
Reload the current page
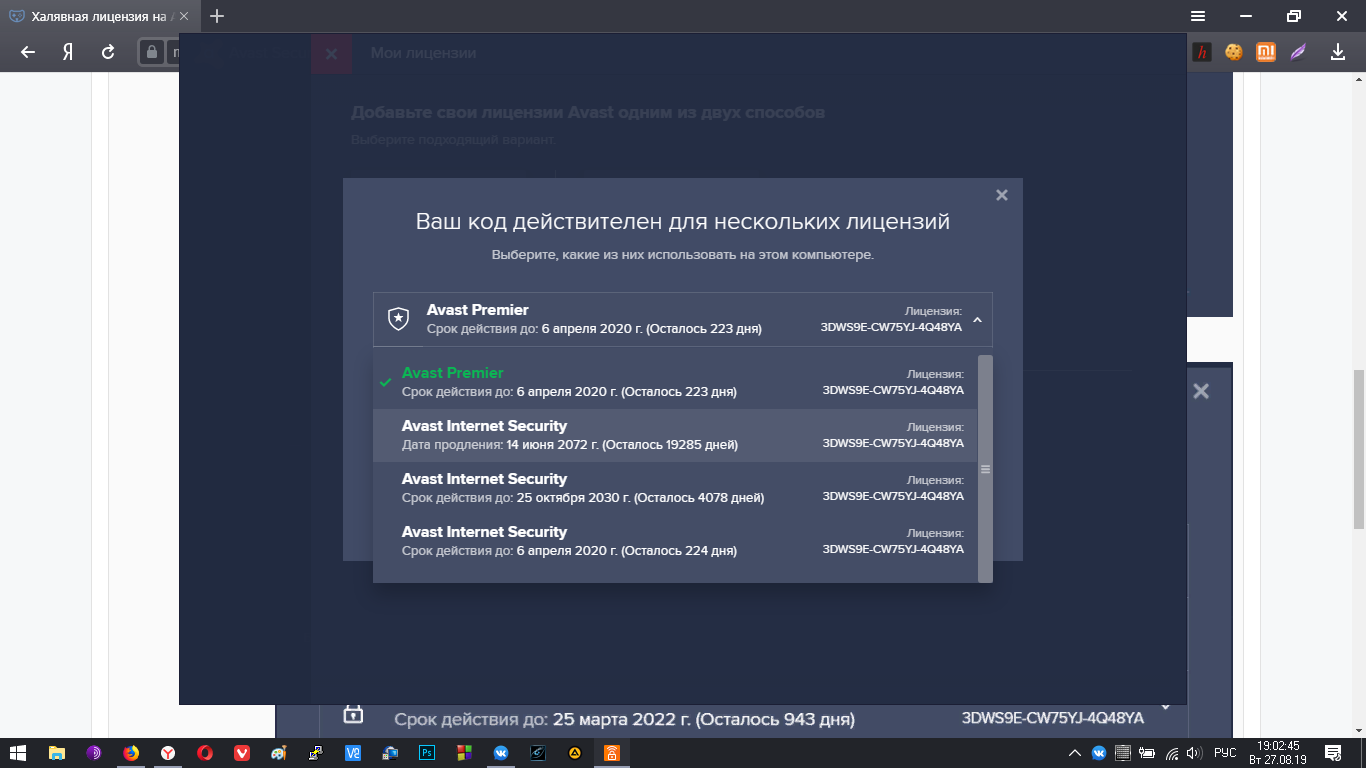[108, 52]
